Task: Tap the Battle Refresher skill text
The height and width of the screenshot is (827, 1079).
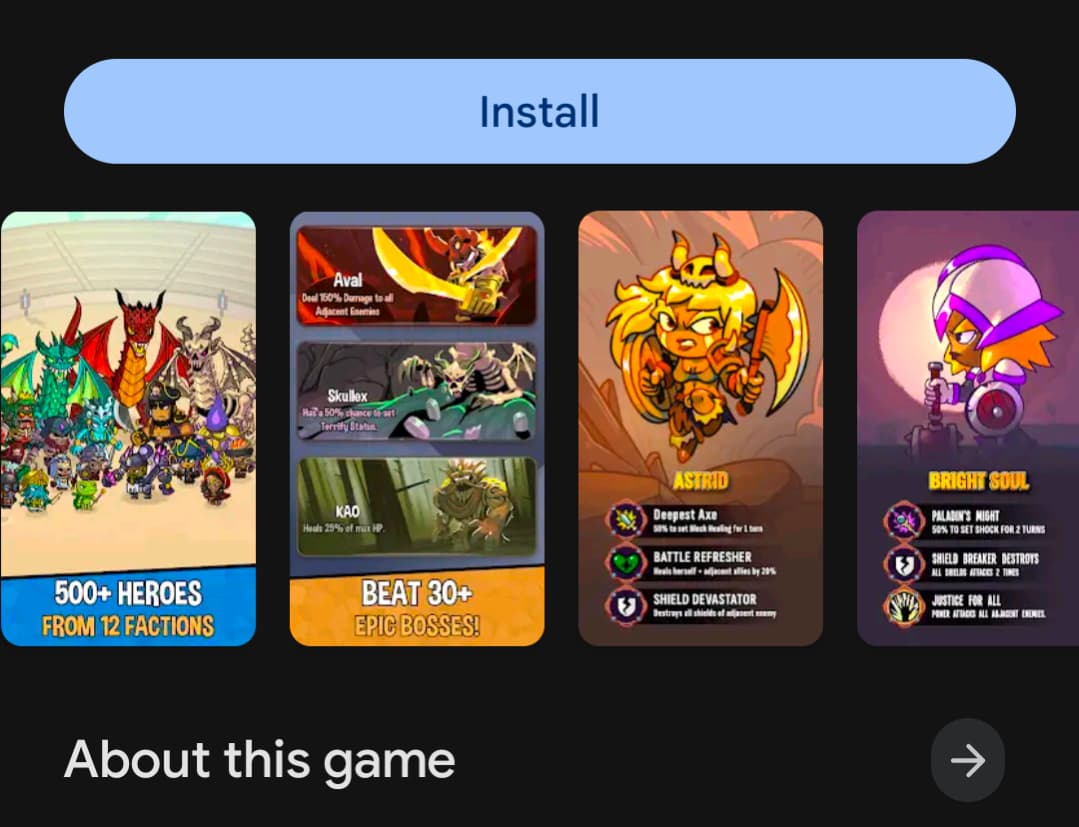Action: 702,557
